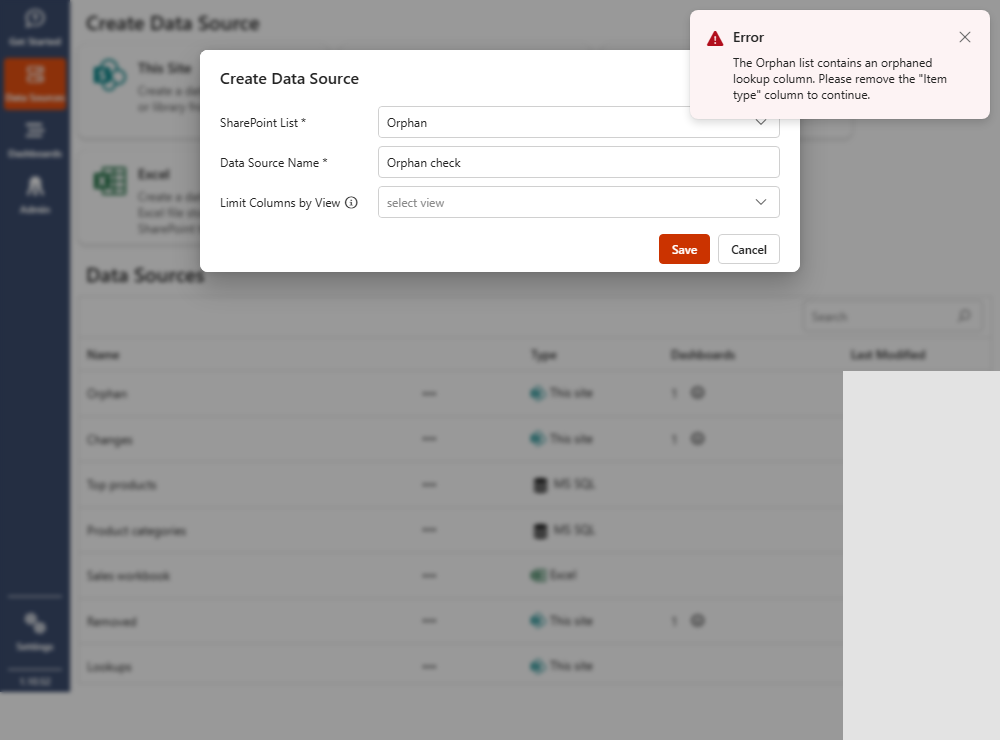Screen dimensions: 1000x740
Task: Click dashboard info icon in Removed row
Action: click(x=698, y=621)
